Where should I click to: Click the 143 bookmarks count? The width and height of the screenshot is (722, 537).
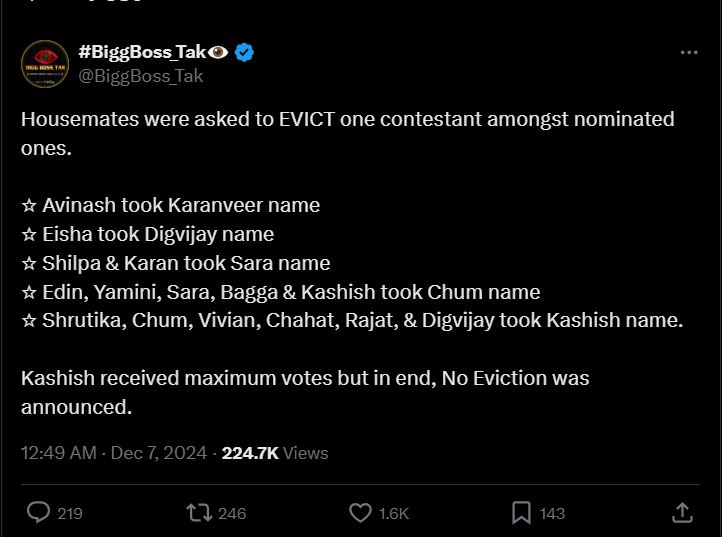[552, 514]
